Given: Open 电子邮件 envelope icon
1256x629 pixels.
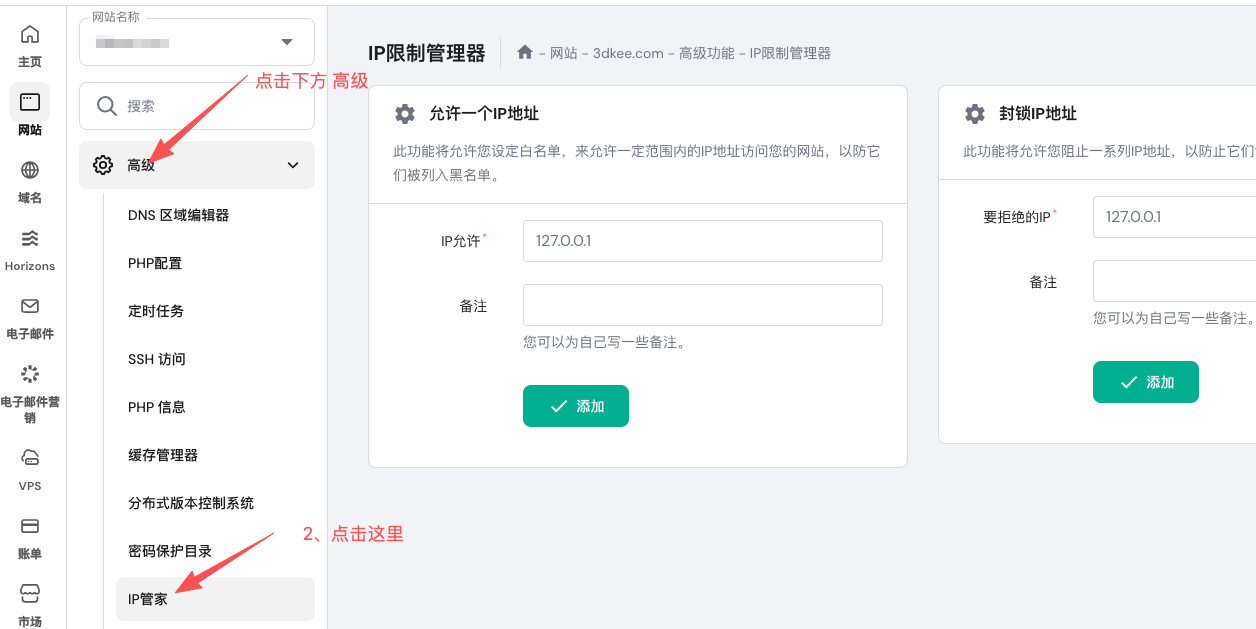Looking at the screenshot, I should pos(30,306).
